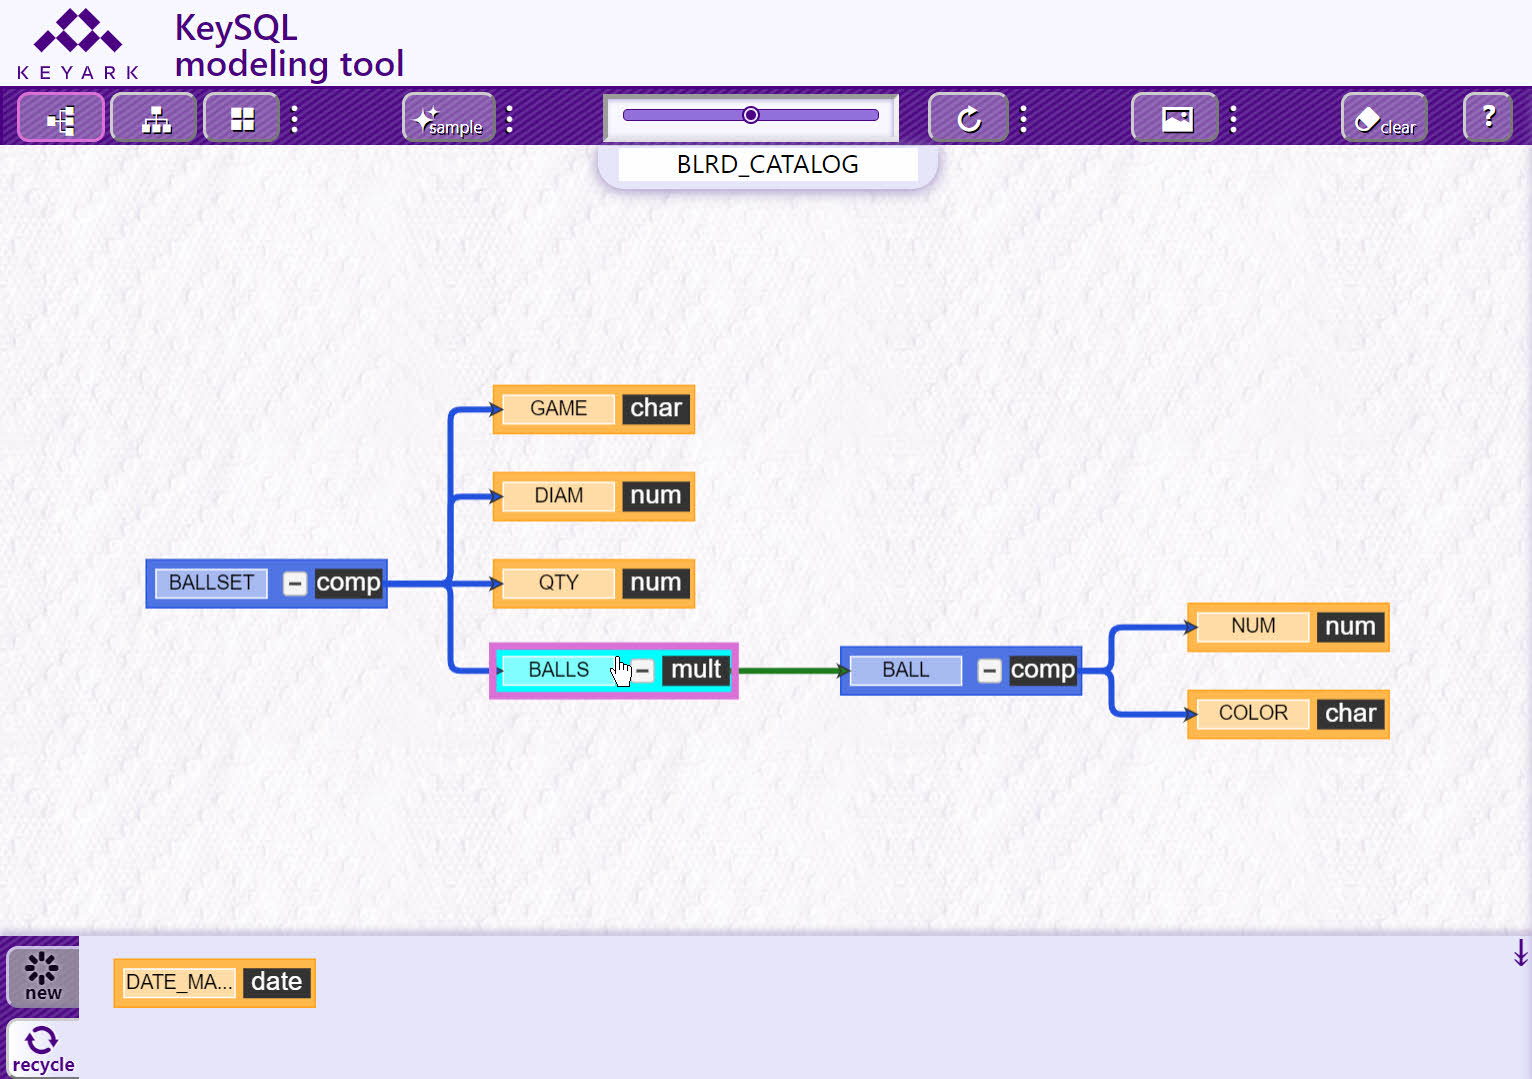
Task: Click the mult type tag of BALLS
Action: tap(696, 670)
